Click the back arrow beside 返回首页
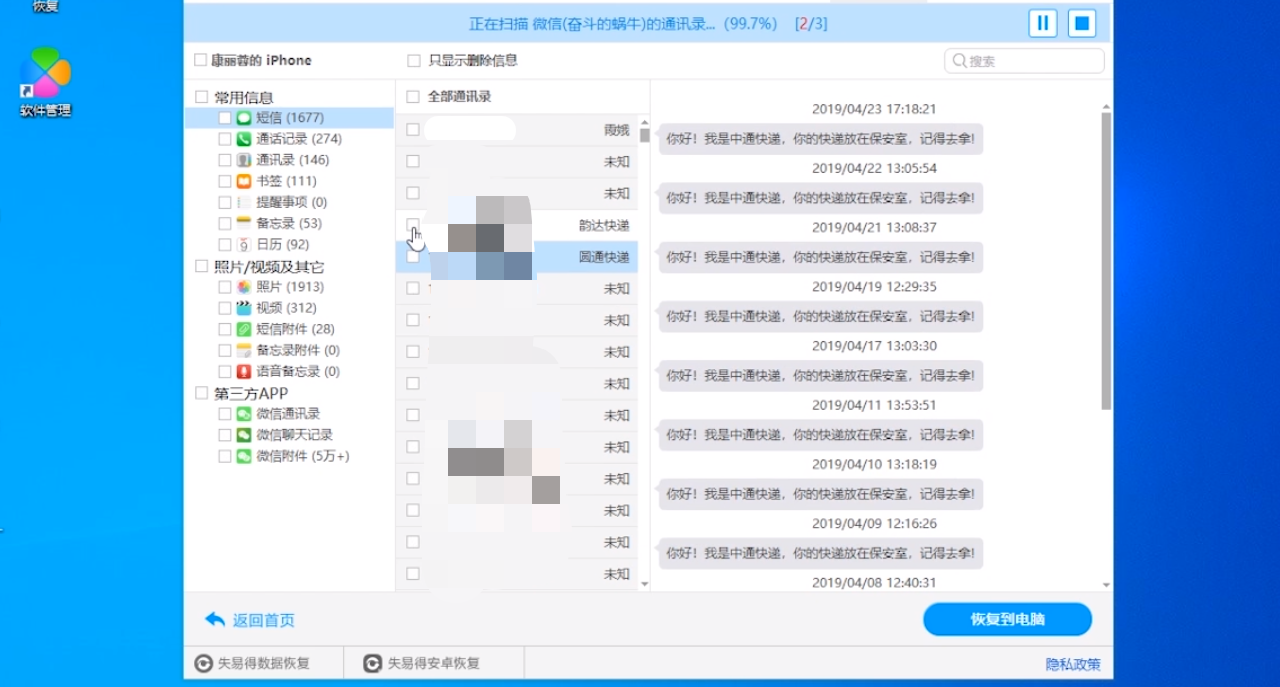Viewport: 1280px width, 687px height. tap(215, 620)
